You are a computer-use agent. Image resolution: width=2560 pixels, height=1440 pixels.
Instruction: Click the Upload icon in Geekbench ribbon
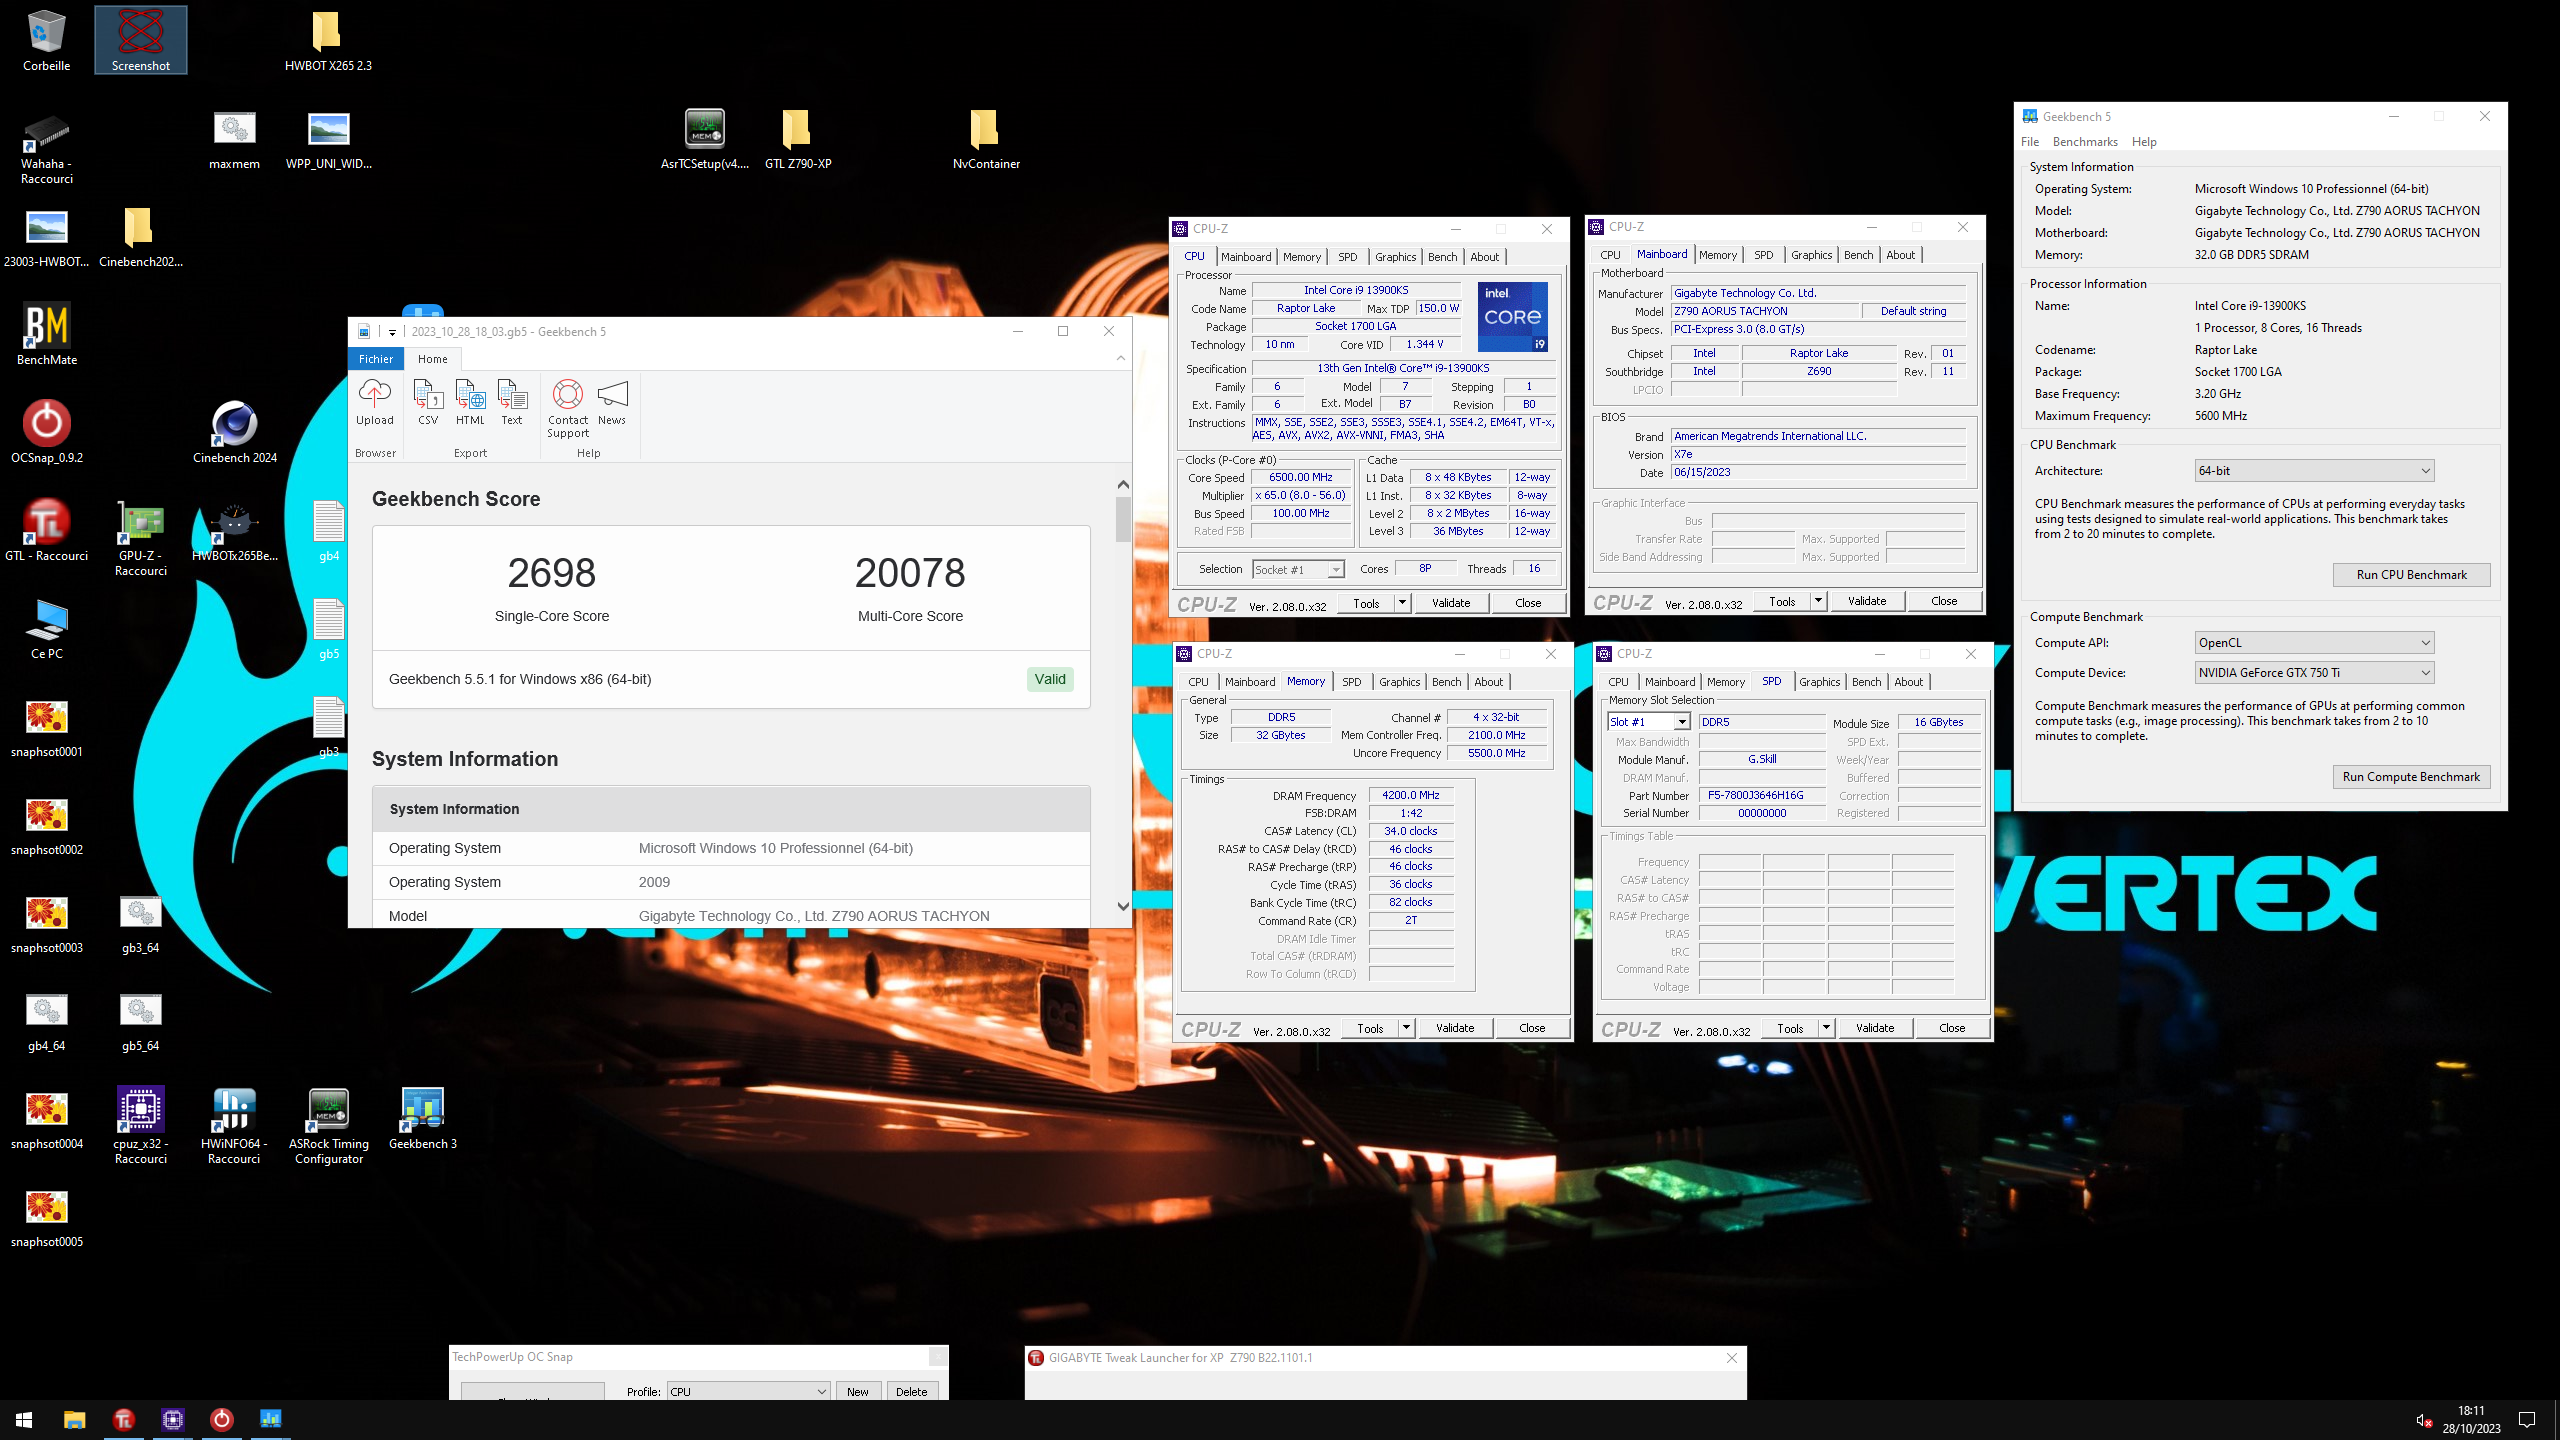(375, 402)
